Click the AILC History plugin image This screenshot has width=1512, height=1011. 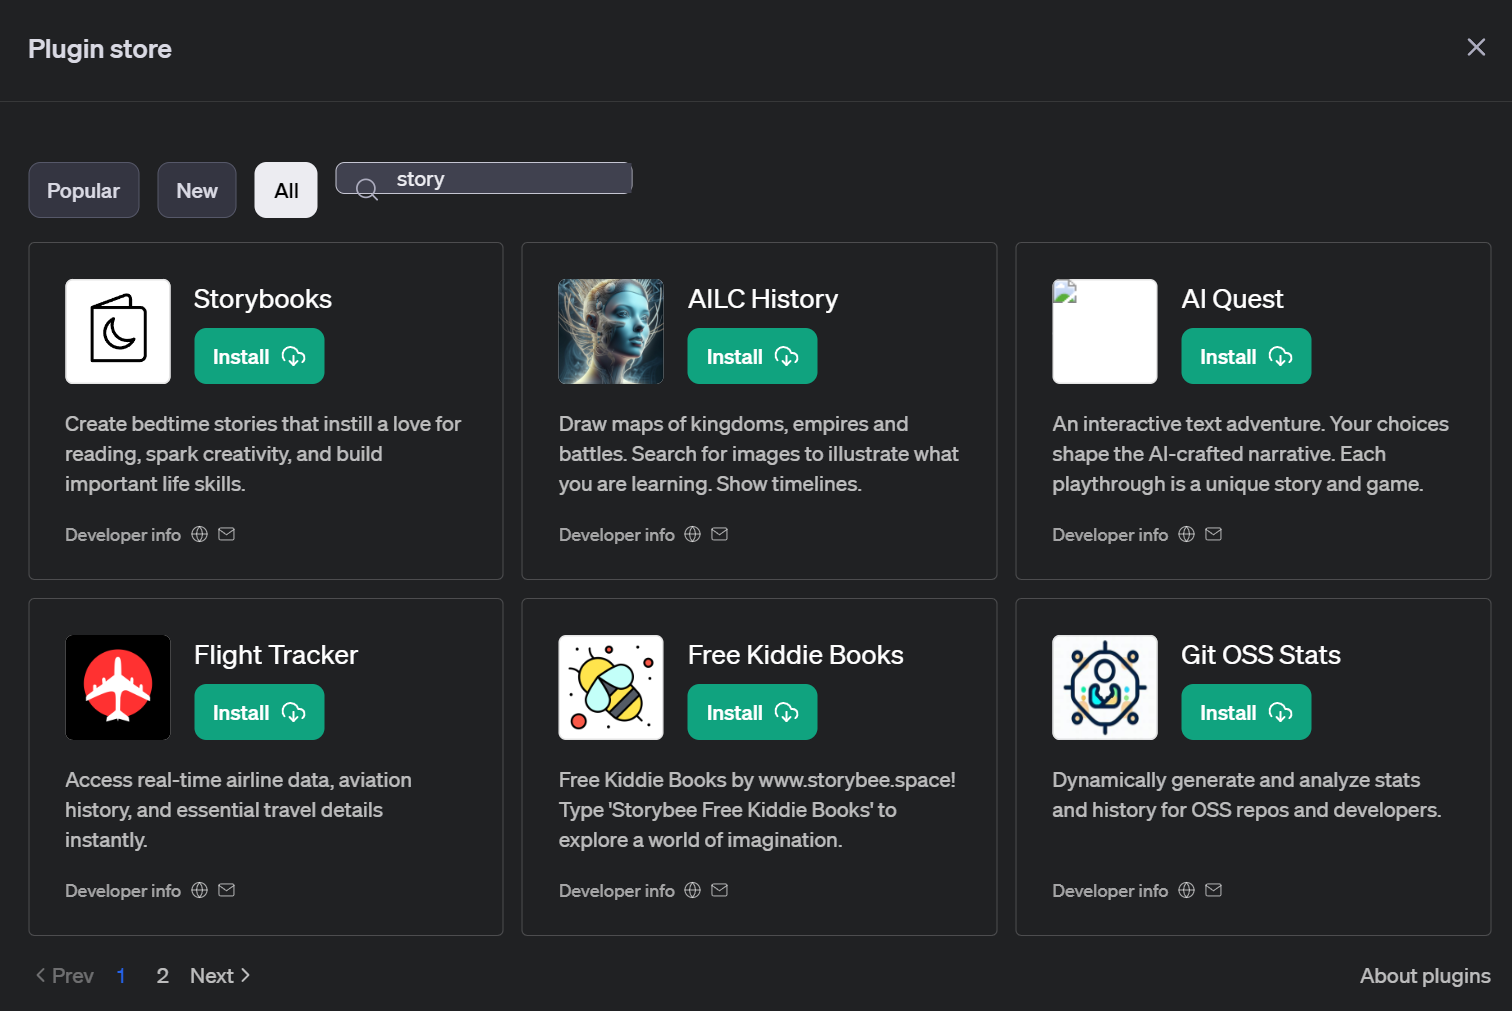pyautogui.click(x=611, y=331)
